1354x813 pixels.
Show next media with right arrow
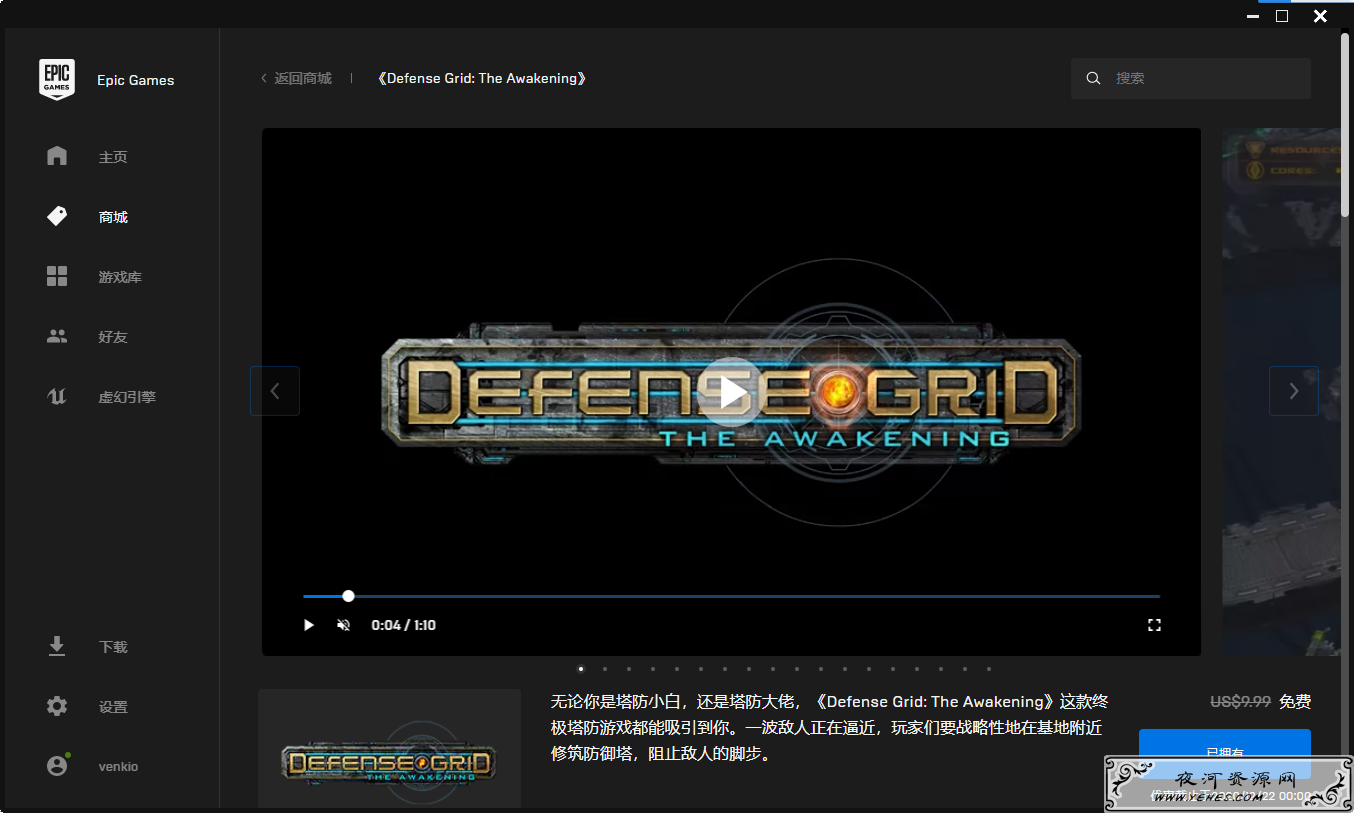[1294, 391]
